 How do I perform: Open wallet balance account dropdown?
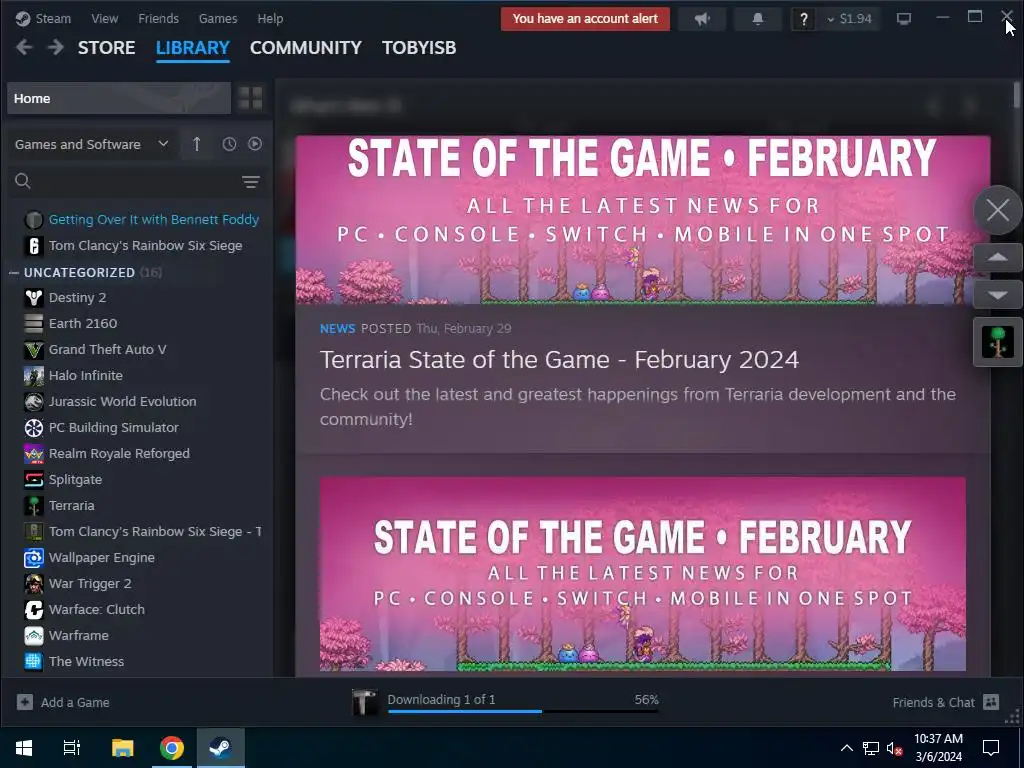click(850, 19)
